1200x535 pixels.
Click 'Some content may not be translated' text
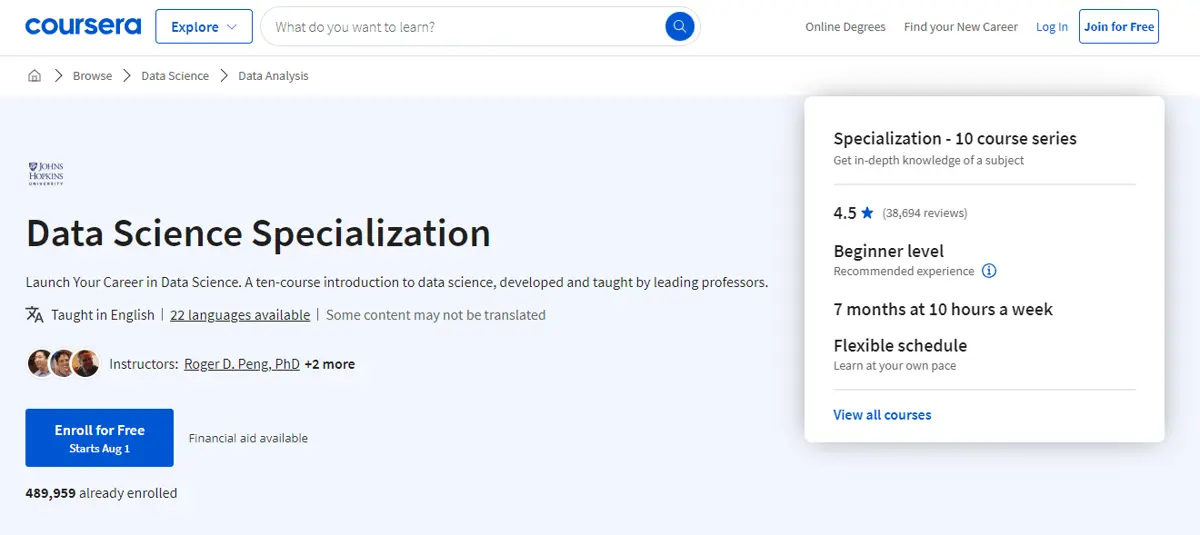436,315
